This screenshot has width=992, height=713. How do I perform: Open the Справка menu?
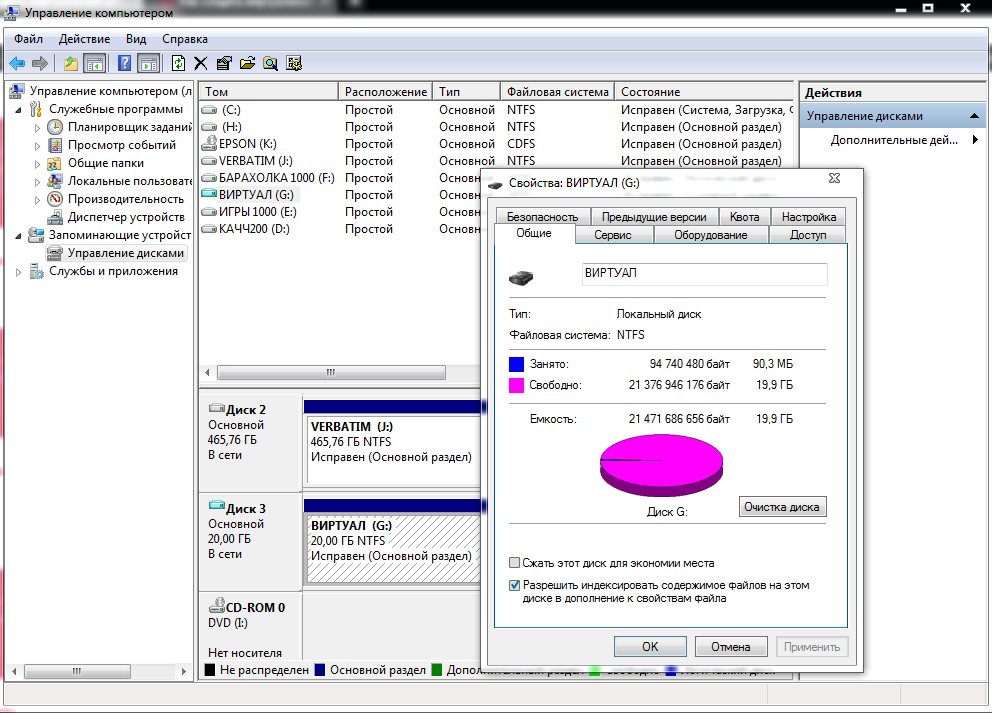(185, 39)
